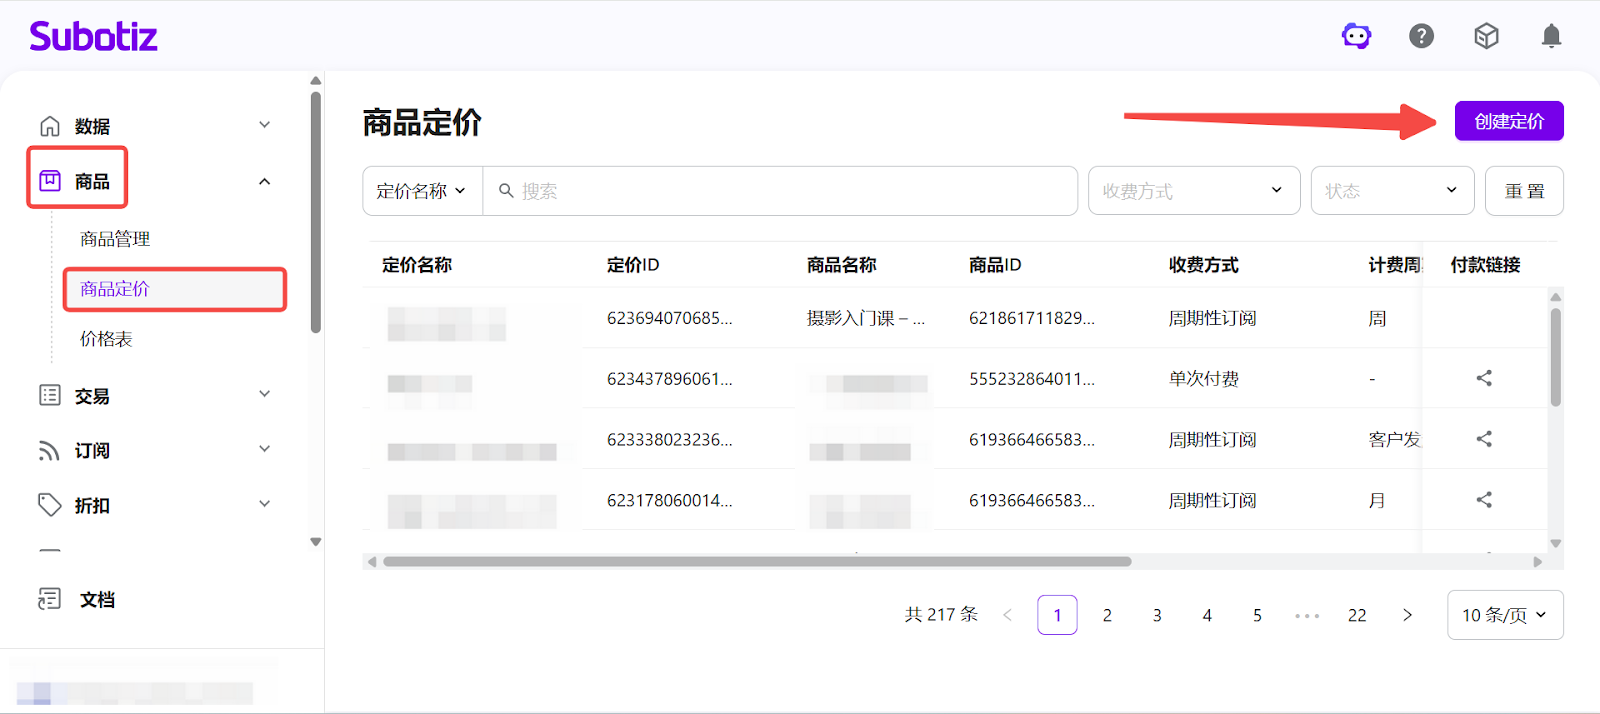
Task: Open the 文档 documentation icon
Action: point(49,599)
